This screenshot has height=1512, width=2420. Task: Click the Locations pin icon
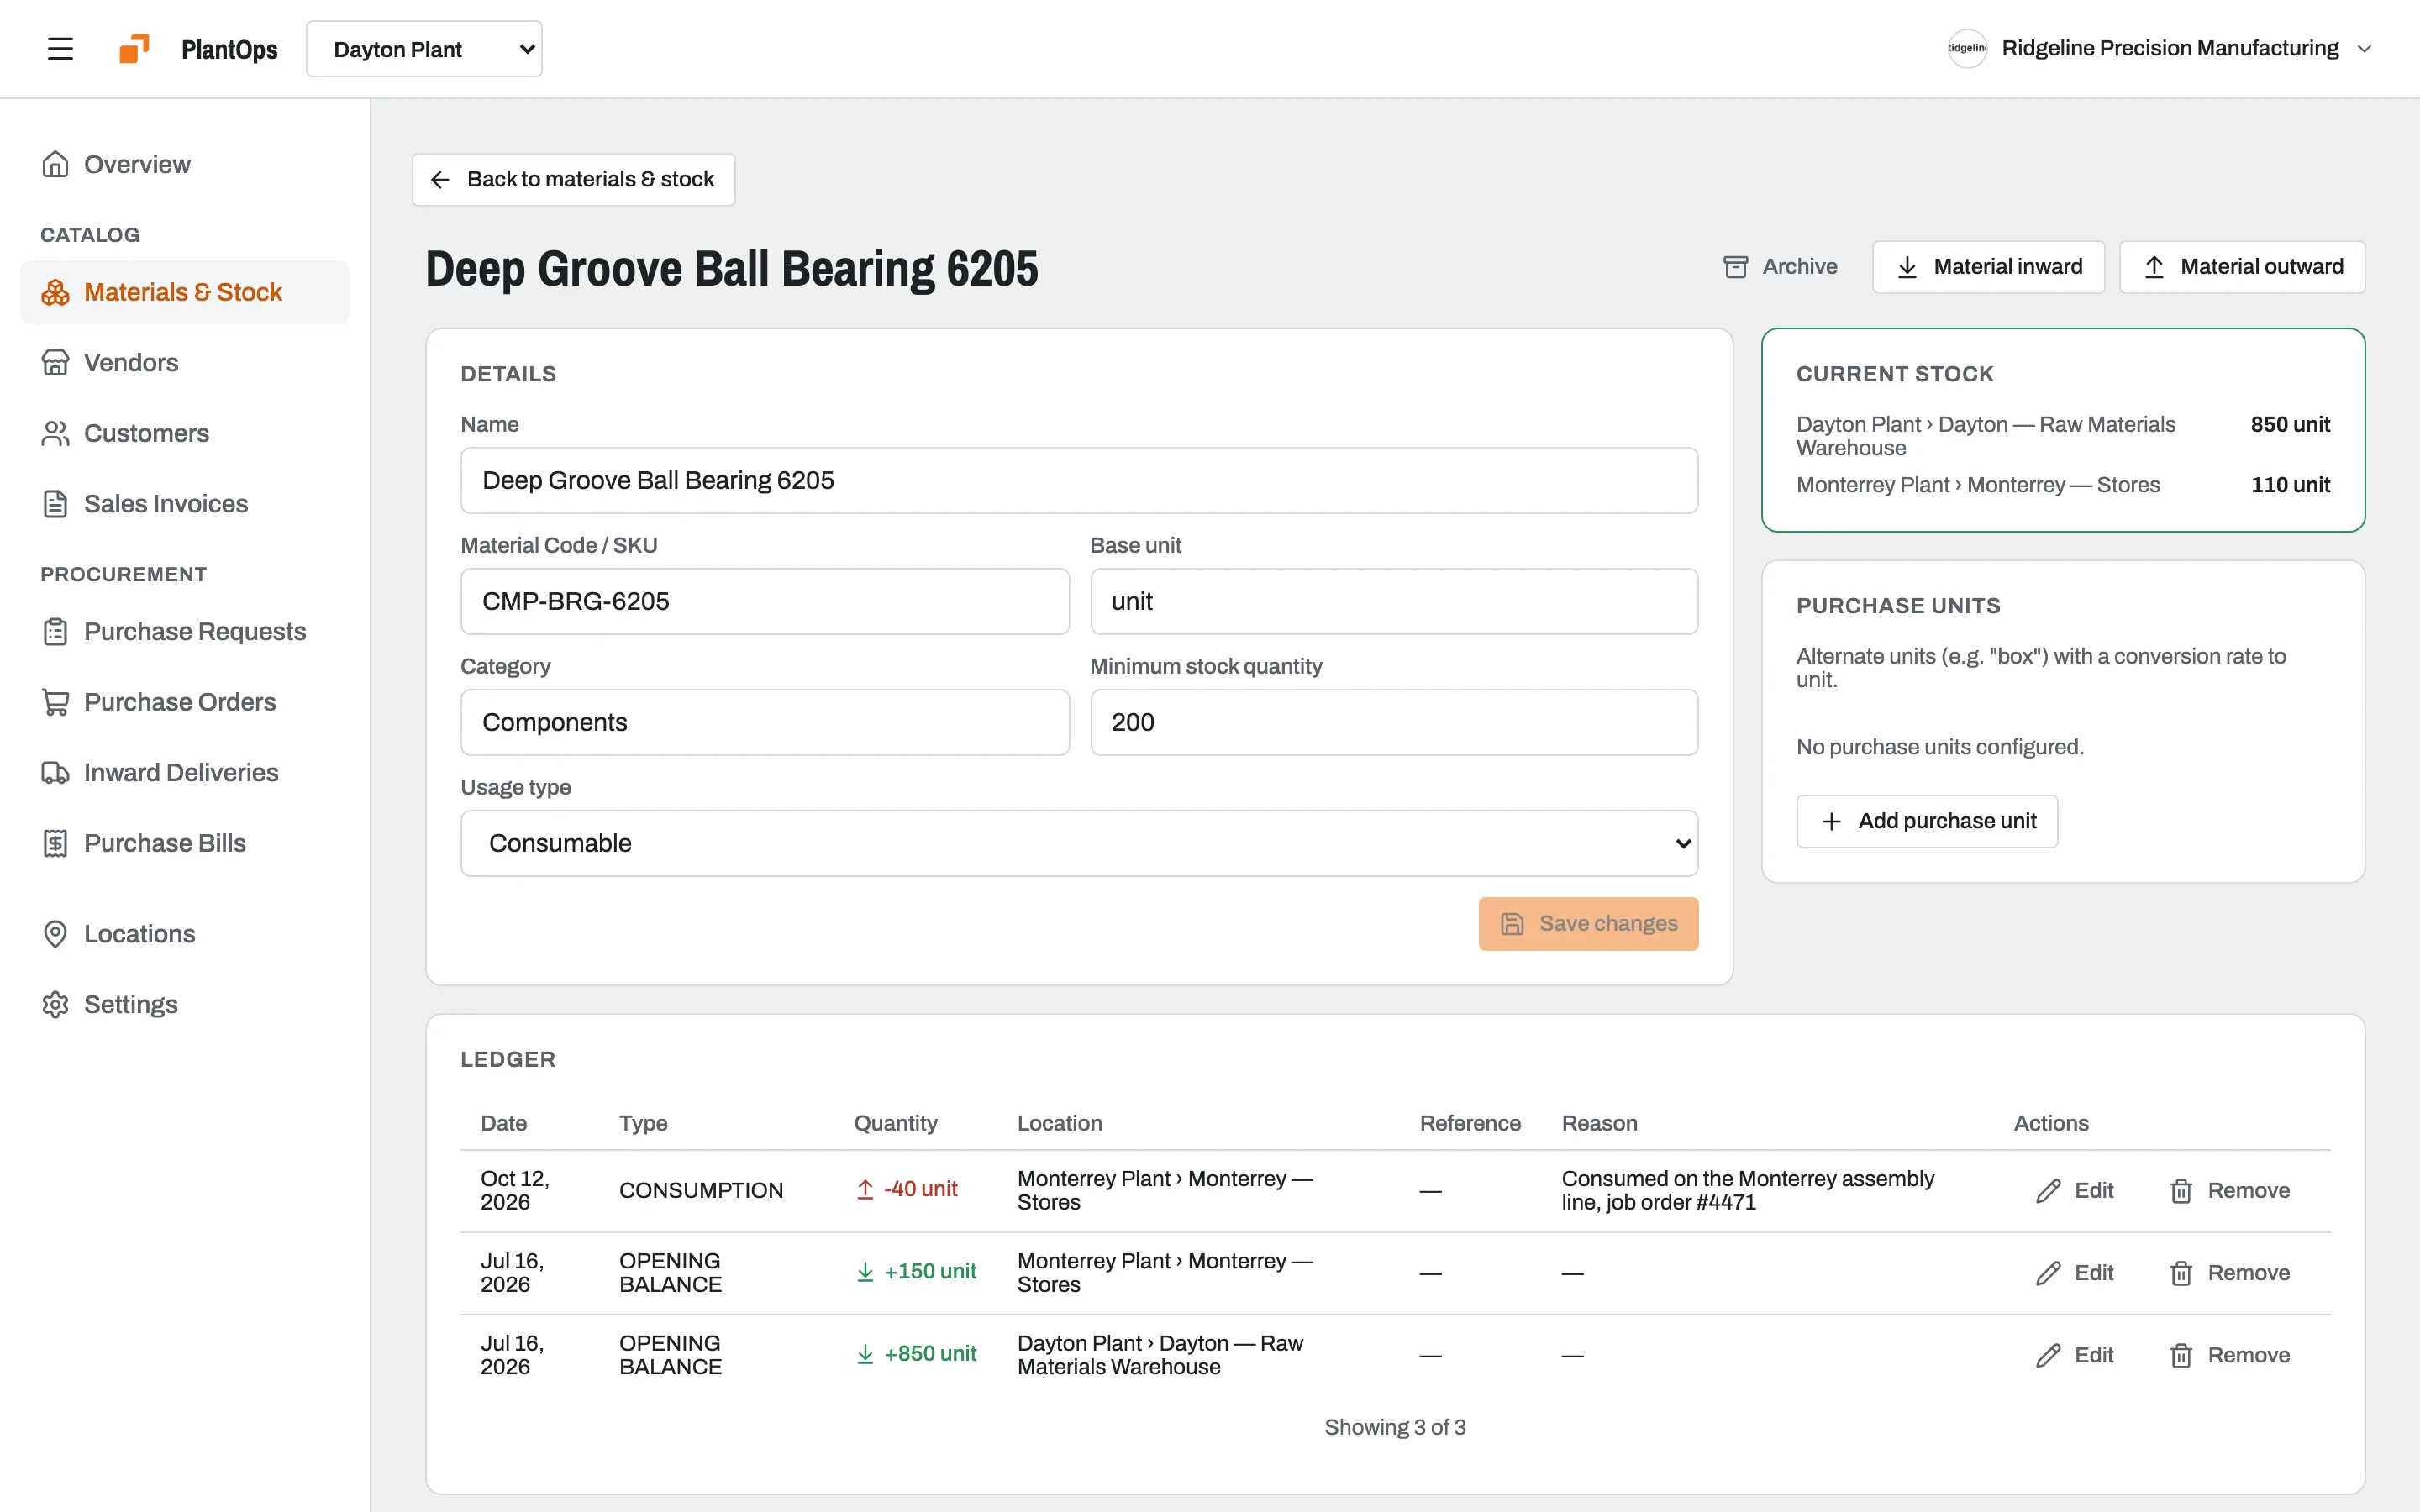55,934
